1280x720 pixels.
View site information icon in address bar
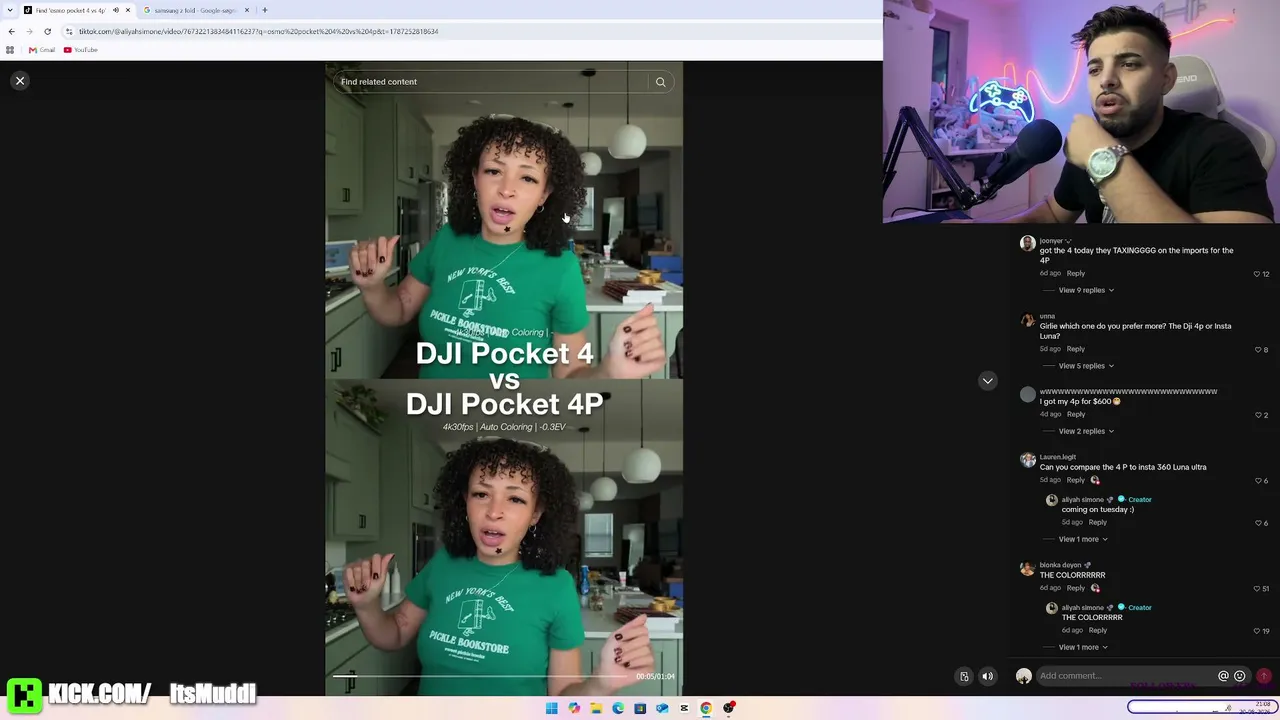click(69, 31)
